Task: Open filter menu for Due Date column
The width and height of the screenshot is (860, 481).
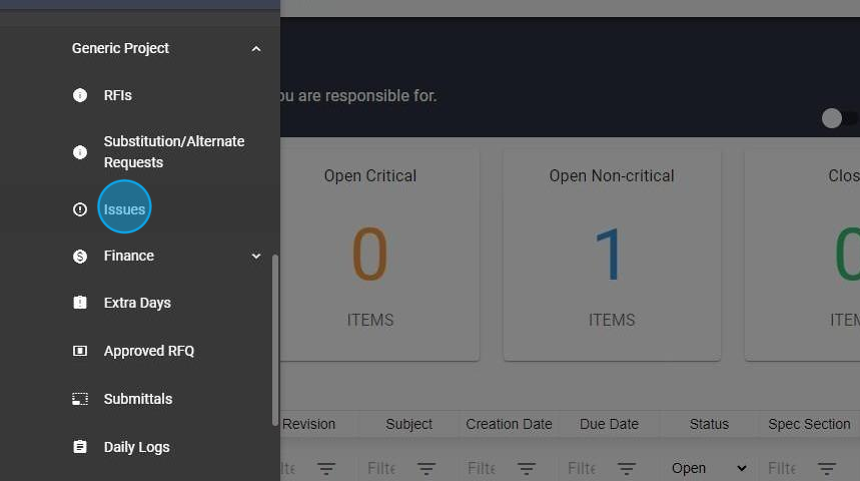Action: click(626, 468)
